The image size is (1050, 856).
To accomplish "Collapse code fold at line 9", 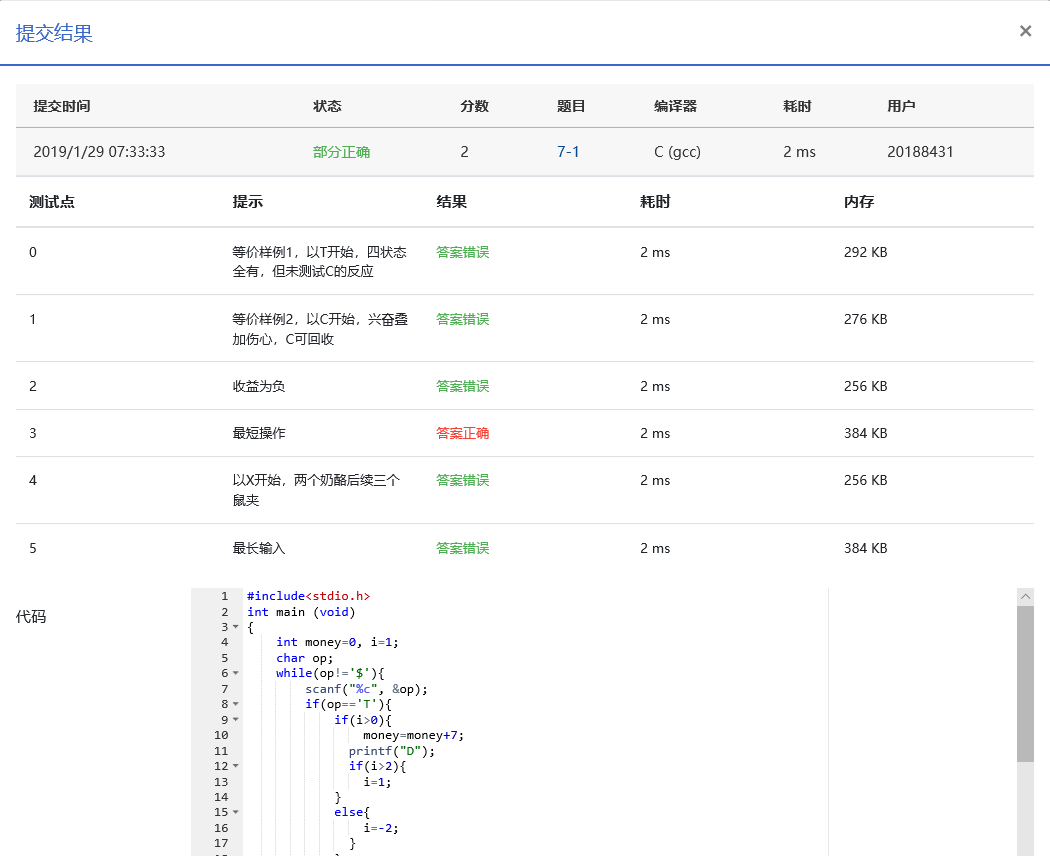I will tap(236, 719).
